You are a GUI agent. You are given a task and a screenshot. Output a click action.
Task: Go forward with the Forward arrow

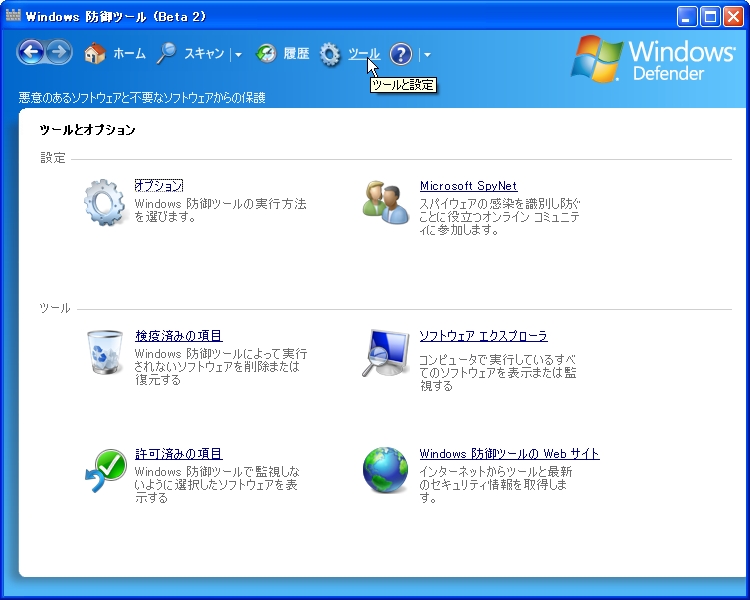(58, 52)
